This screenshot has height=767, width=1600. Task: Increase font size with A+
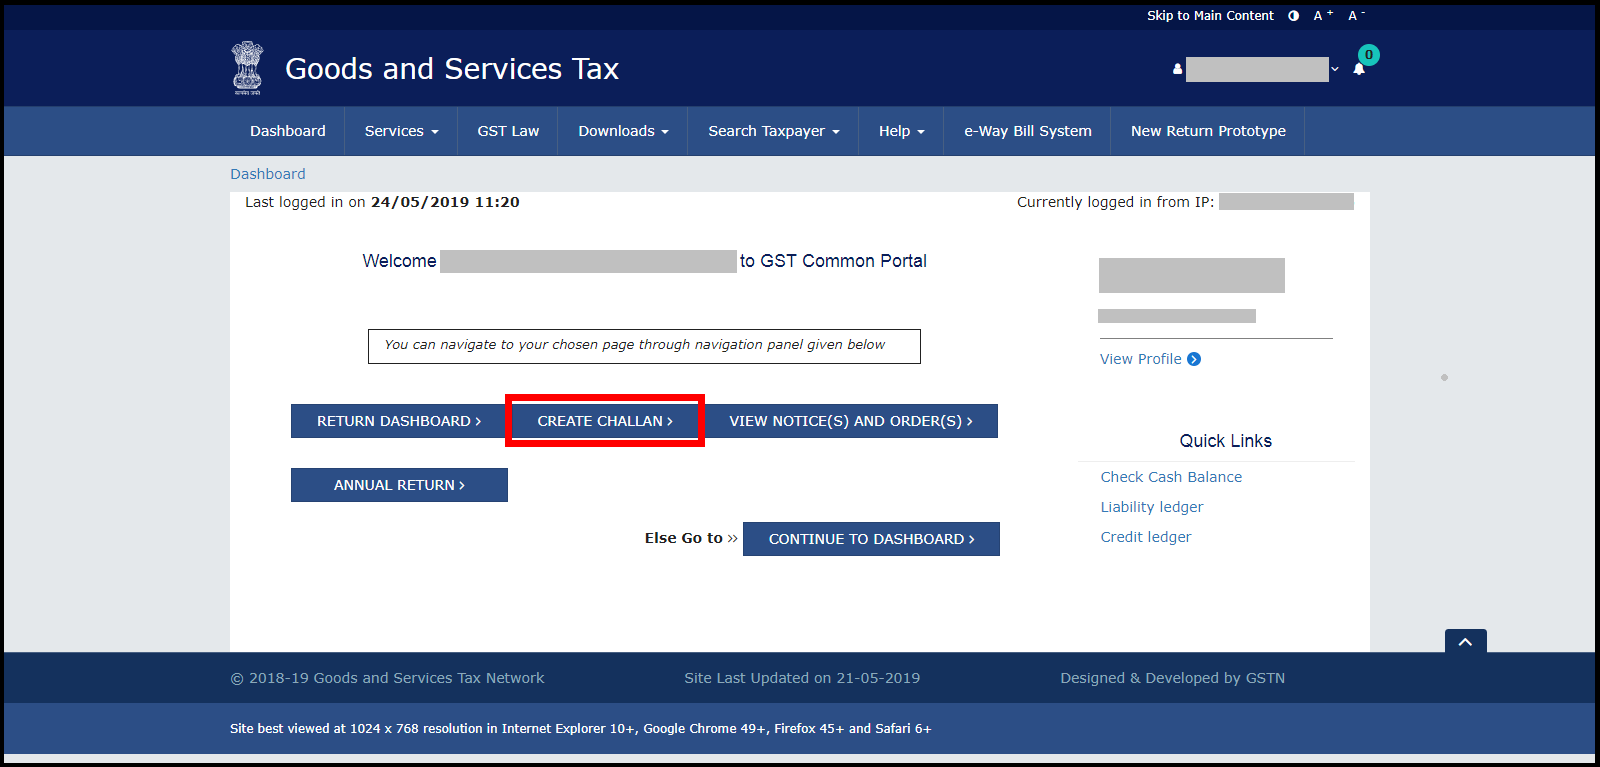(x=1323, y=15)
